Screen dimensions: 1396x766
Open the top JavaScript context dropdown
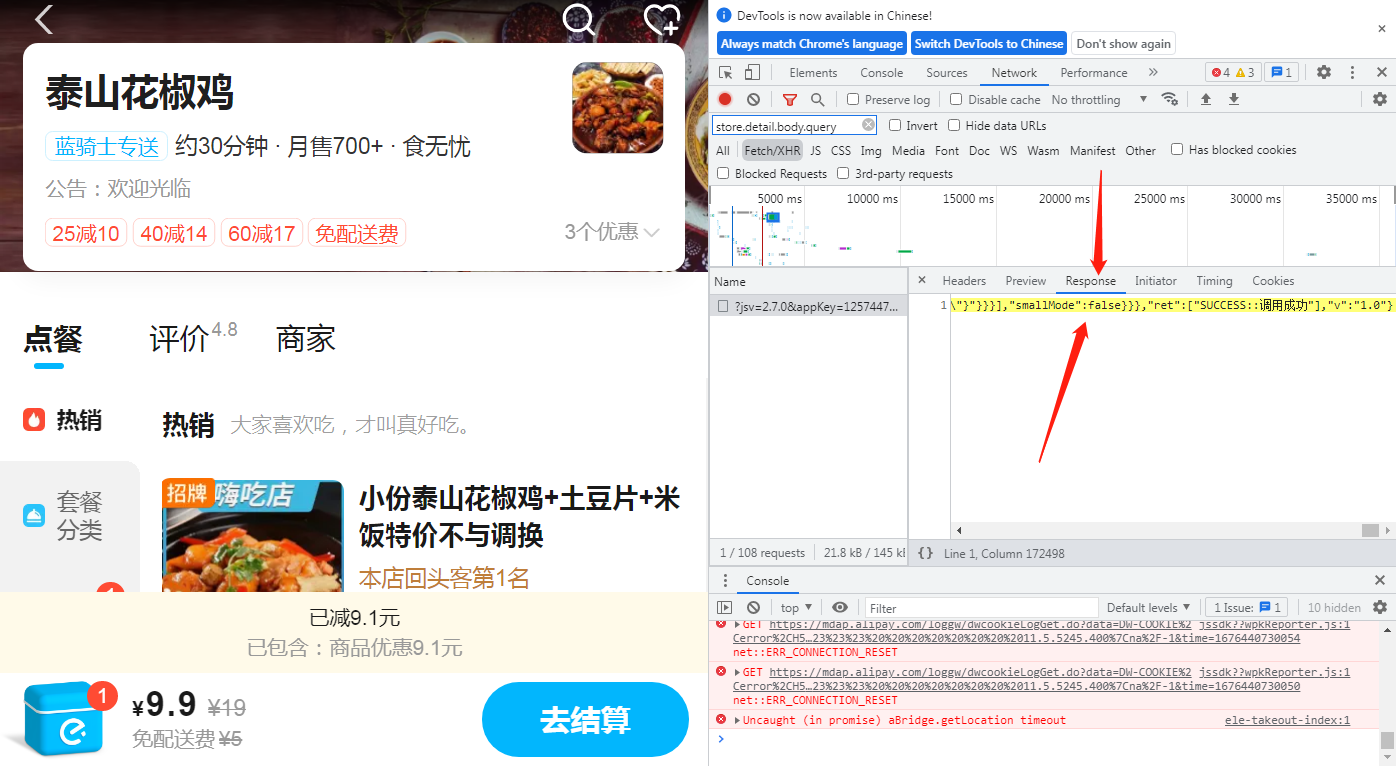(x=796, y=607)
